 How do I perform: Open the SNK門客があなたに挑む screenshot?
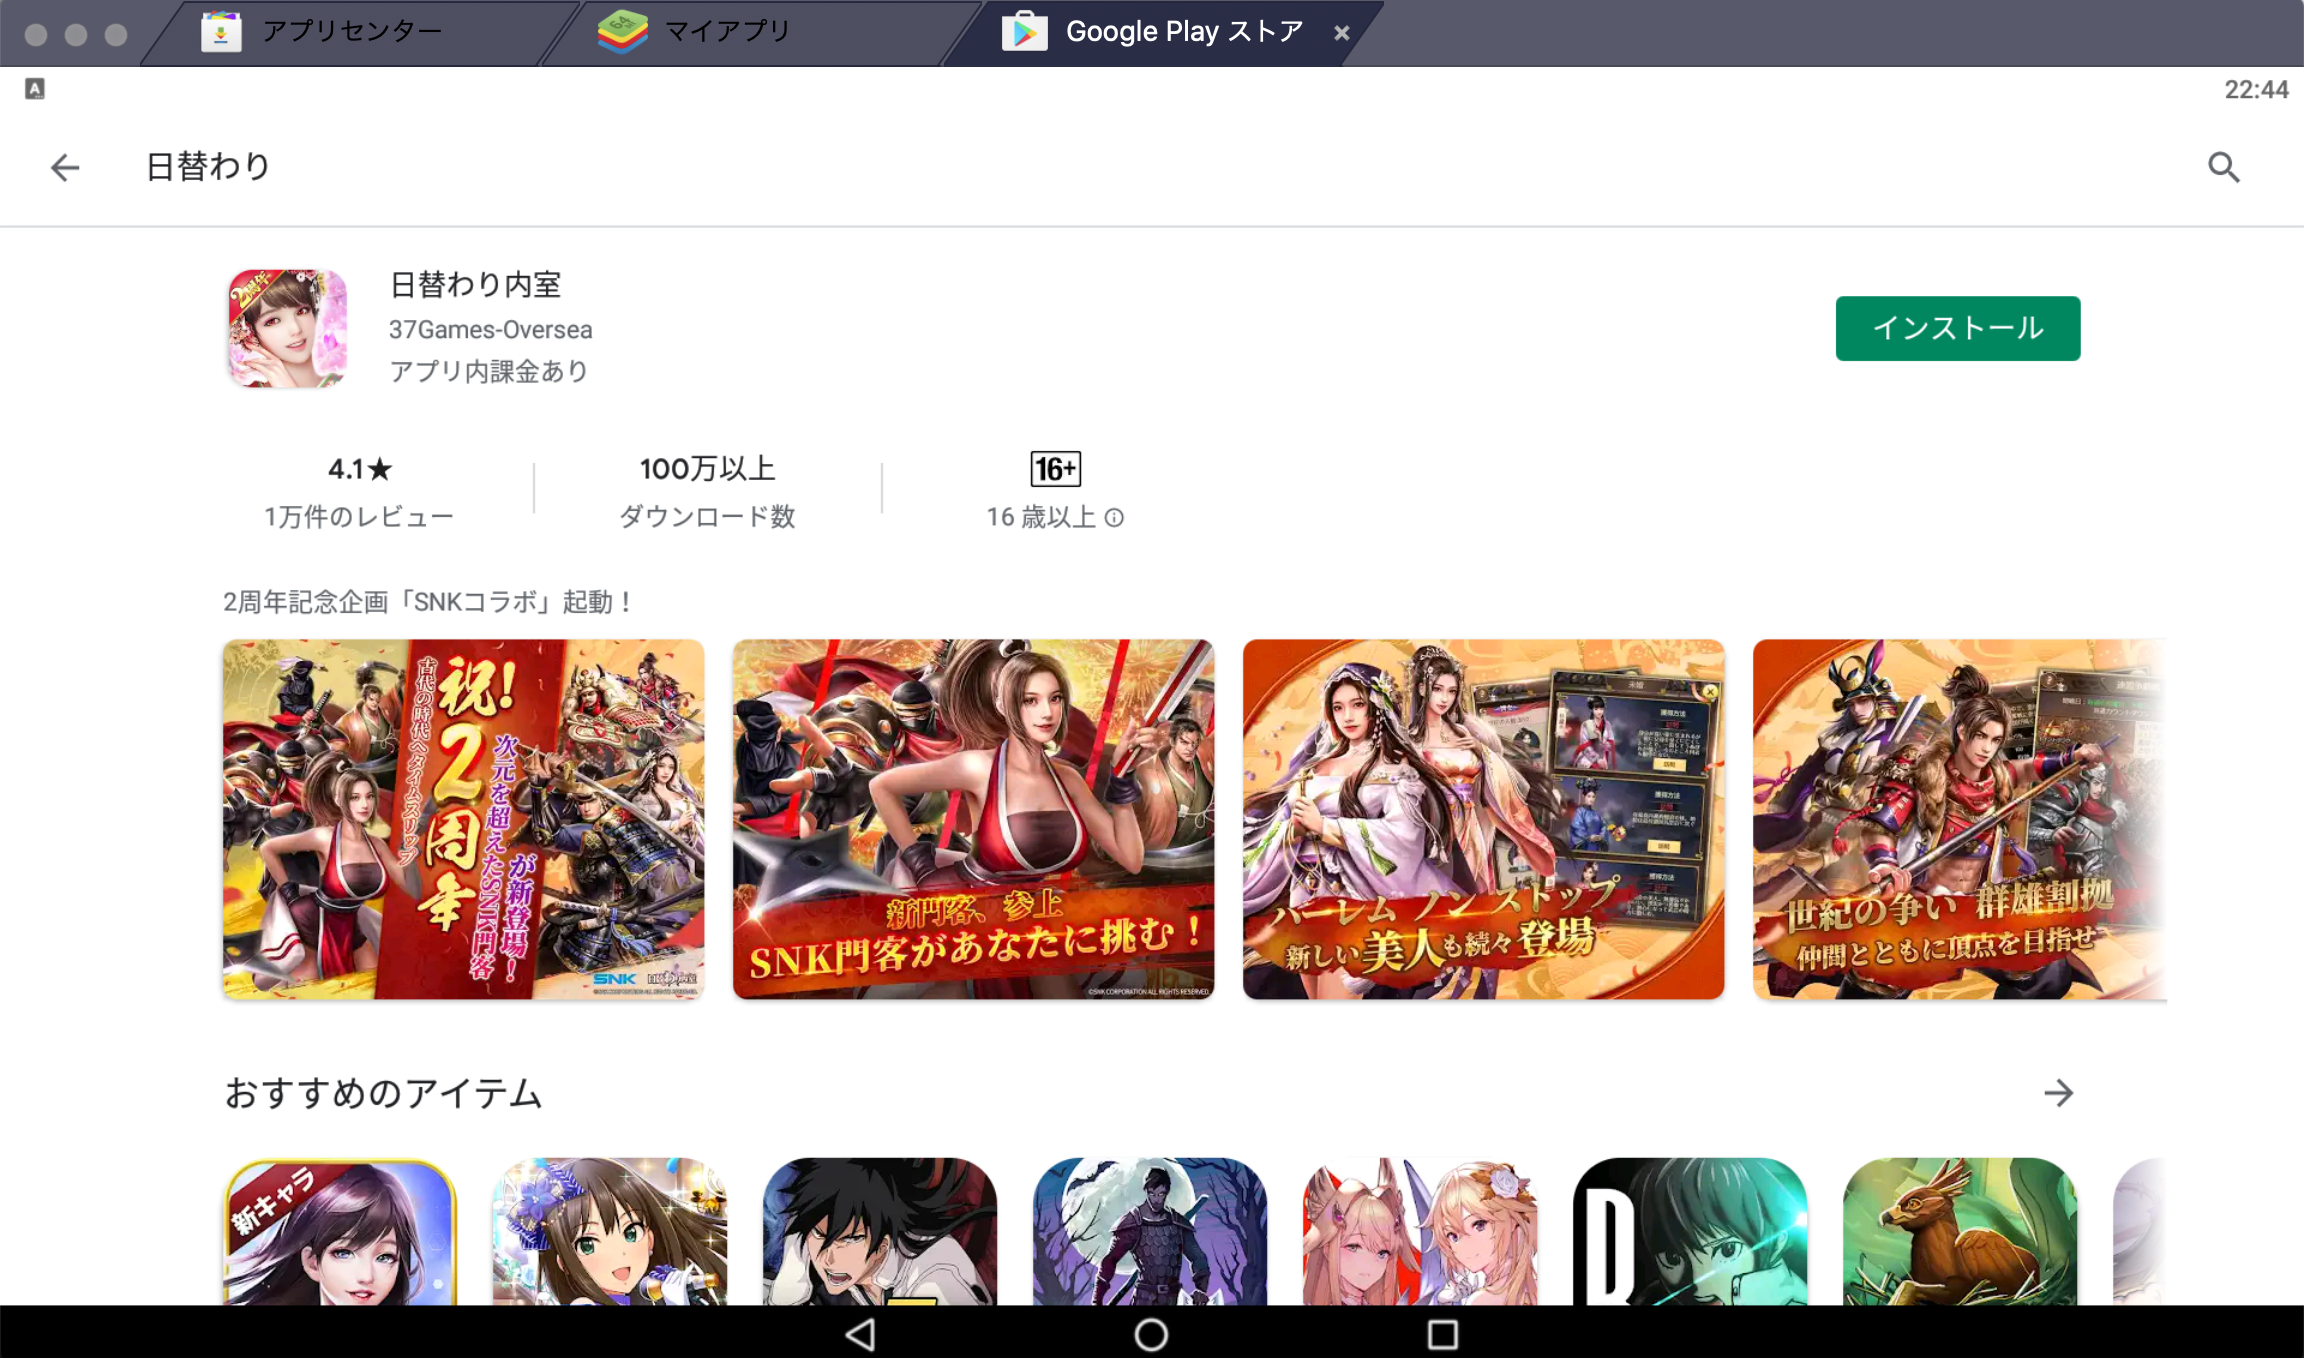click(x=973, y=819)
